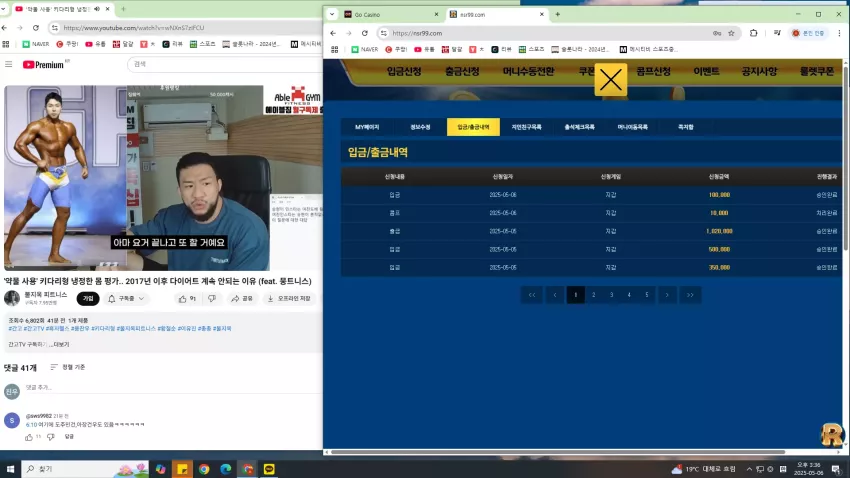
Task: Open YouTube hamburger menu
Action: point(9,64)
